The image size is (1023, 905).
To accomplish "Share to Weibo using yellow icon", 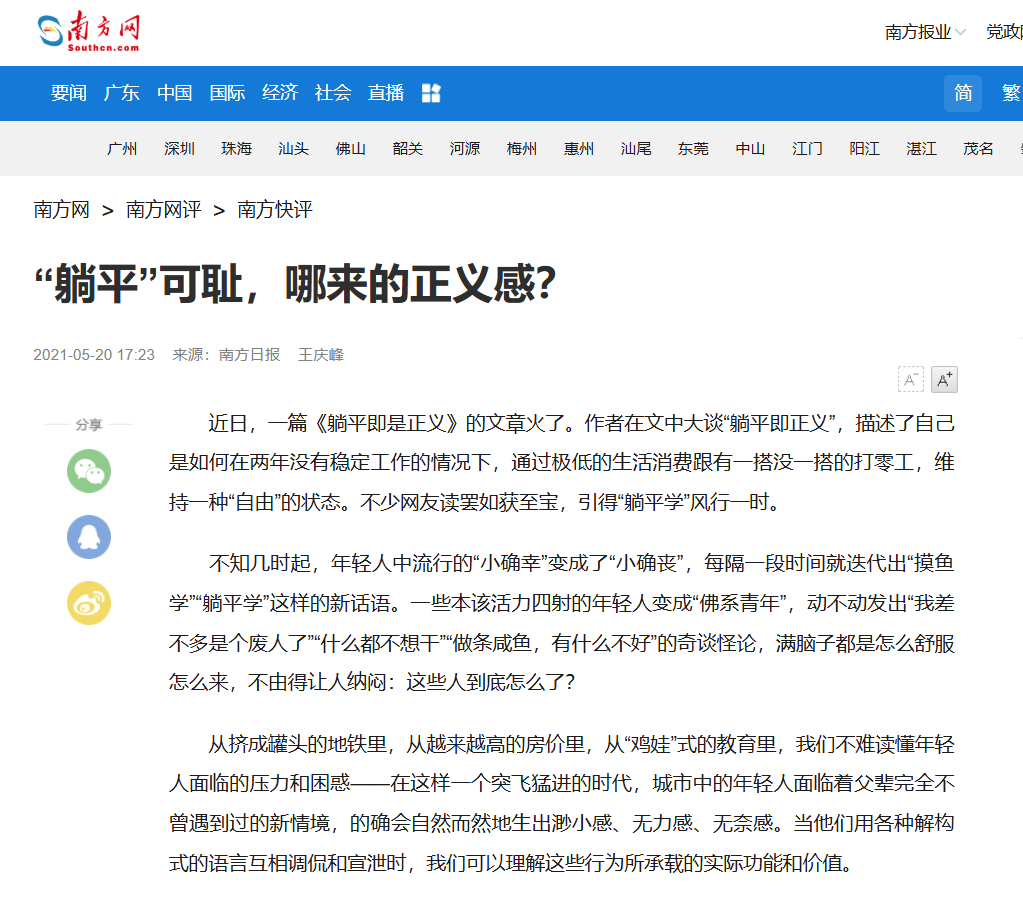I will (89, 603).
